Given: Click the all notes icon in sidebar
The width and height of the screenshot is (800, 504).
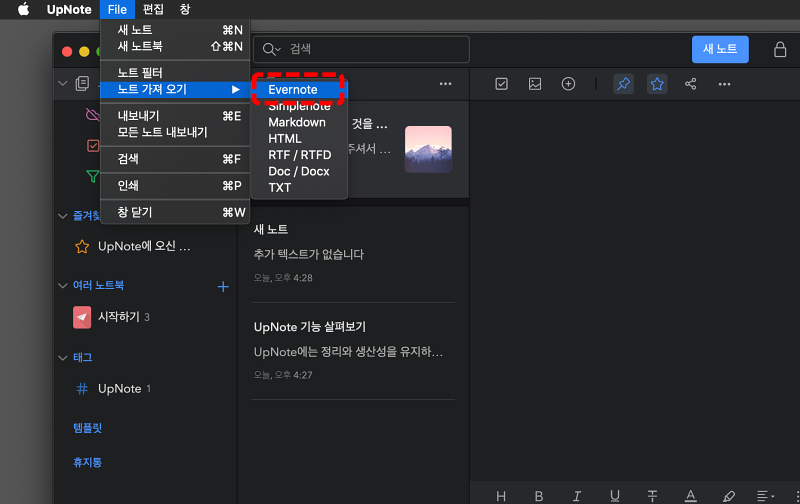Looking at the screenshot, I should click(82, 83).
